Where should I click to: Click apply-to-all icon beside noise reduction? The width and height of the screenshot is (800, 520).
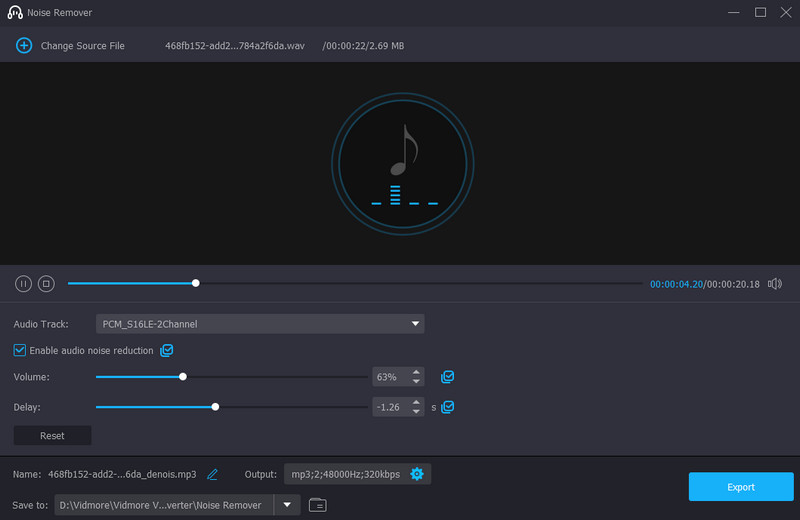coord(167,351)
